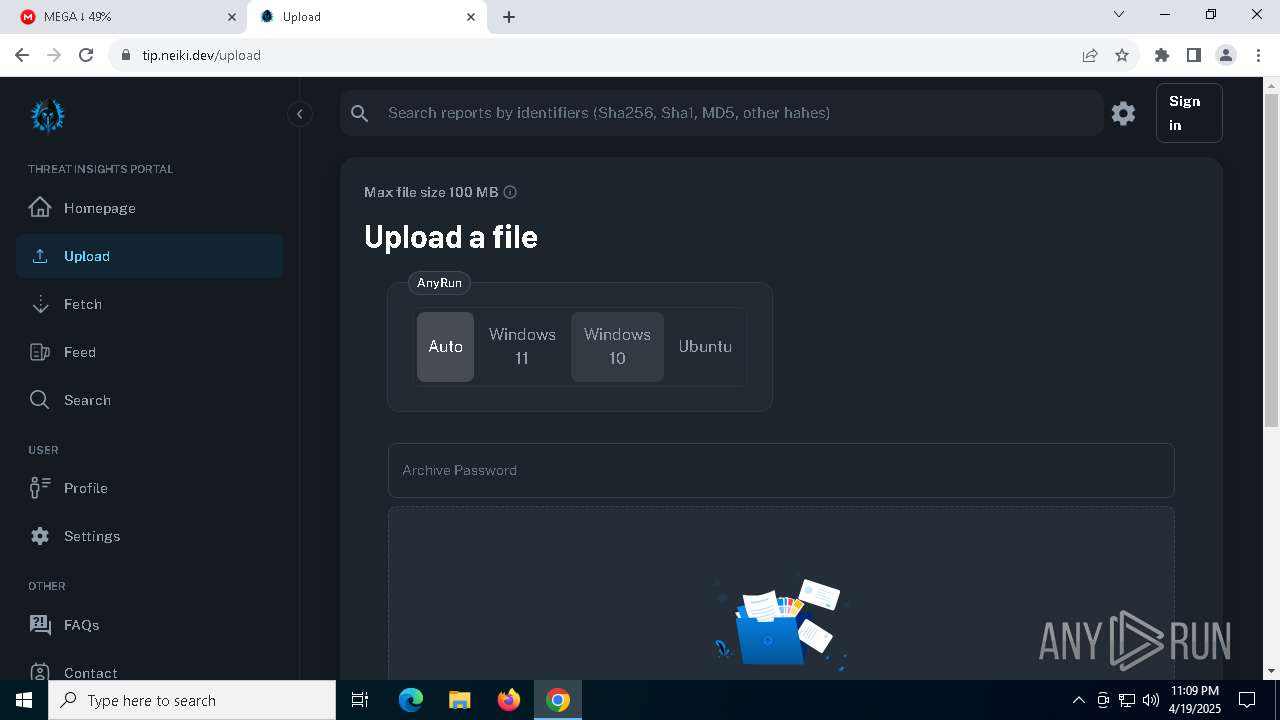The width and height of the screenshot is (1280, 720).
Task: Launch Firefox from taskbar
Action: [509, 700]
